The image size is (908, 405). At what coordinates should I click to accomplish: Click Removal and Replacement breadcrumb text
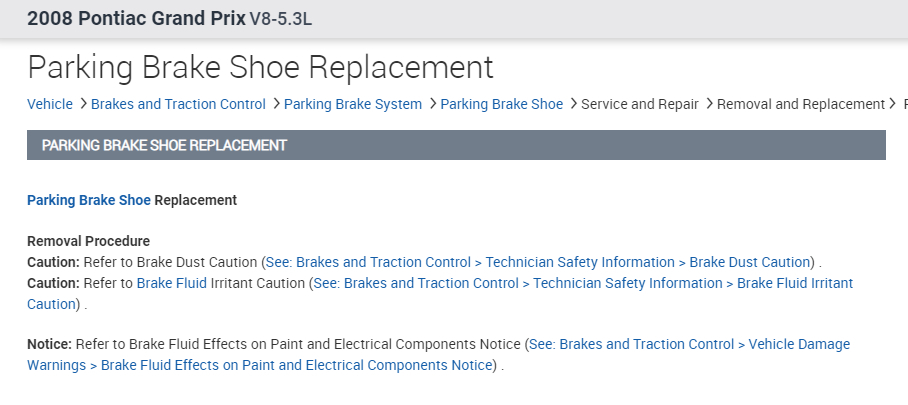801,104
